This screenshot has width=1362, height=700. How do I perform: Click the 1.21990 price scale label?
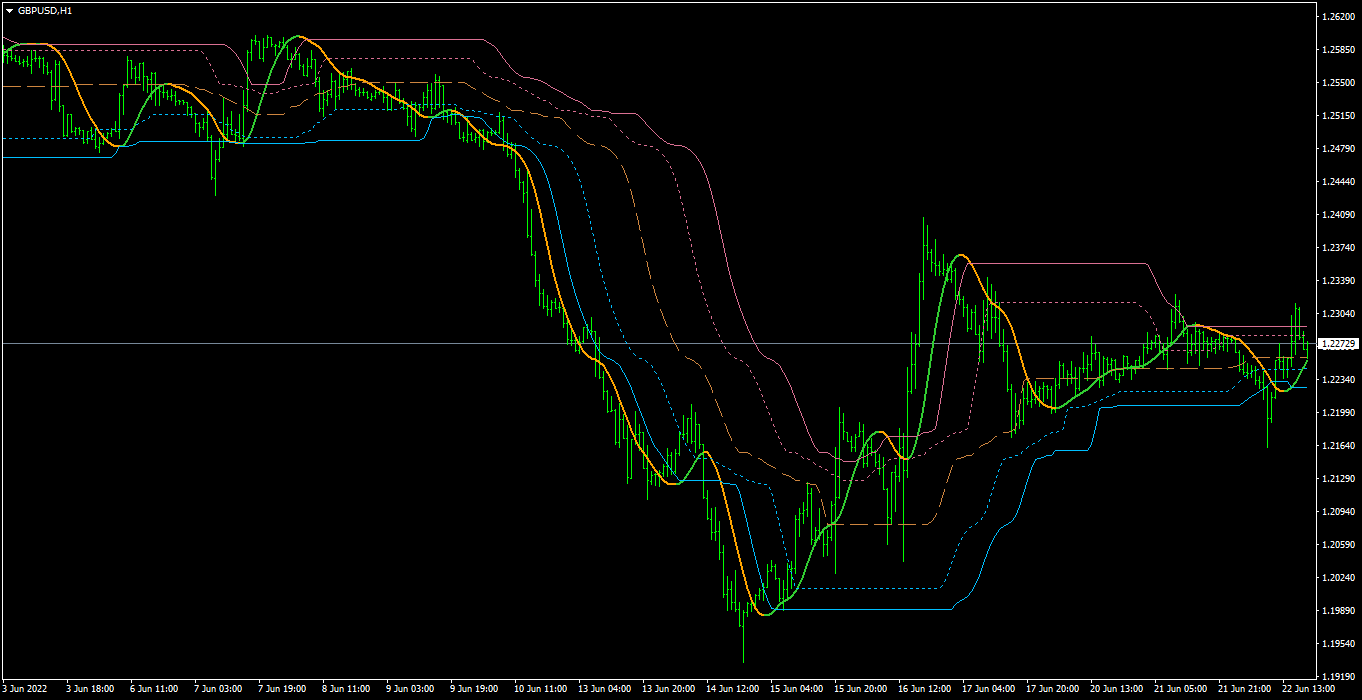(1339, 413)
